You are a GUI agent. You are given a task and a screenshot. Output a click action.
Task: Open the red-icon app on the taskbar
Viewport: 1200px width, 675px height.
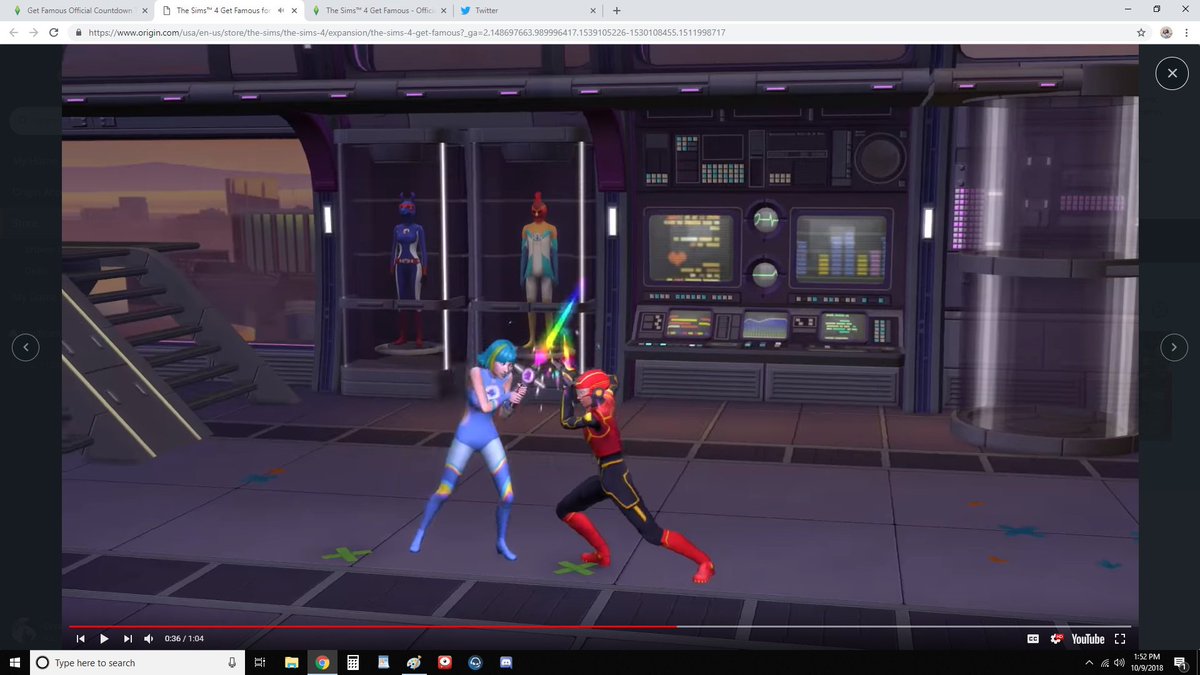445,662
